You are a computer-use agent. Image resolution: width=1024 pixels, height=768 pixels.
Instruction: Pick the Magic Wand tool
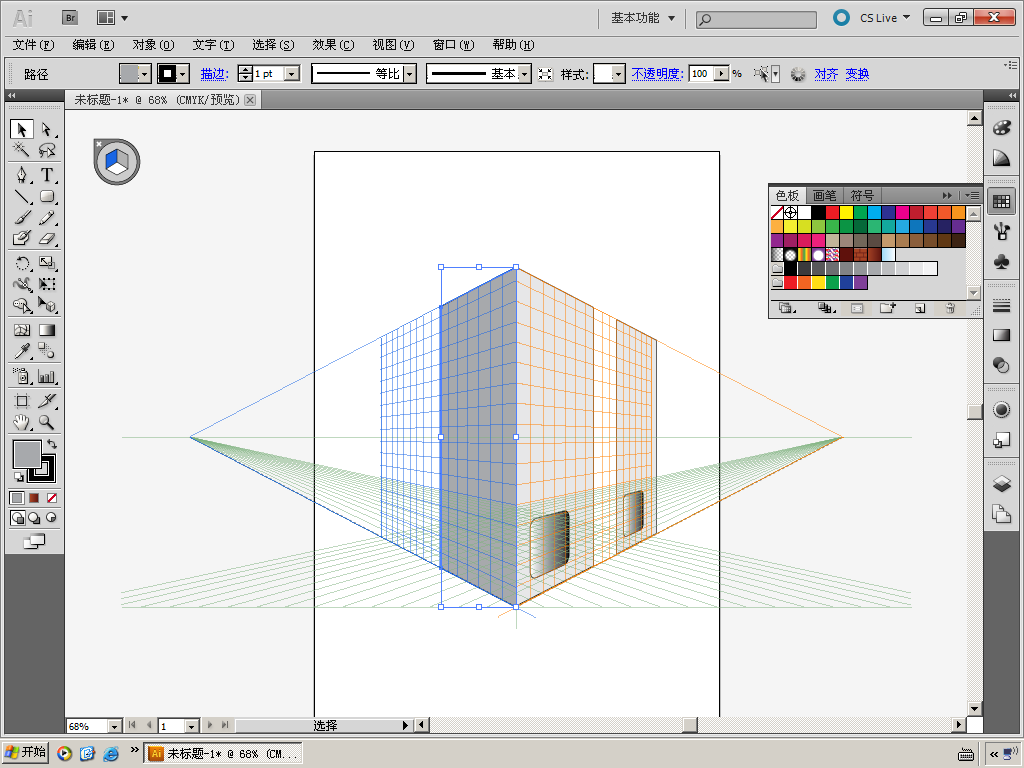[21, 151]
